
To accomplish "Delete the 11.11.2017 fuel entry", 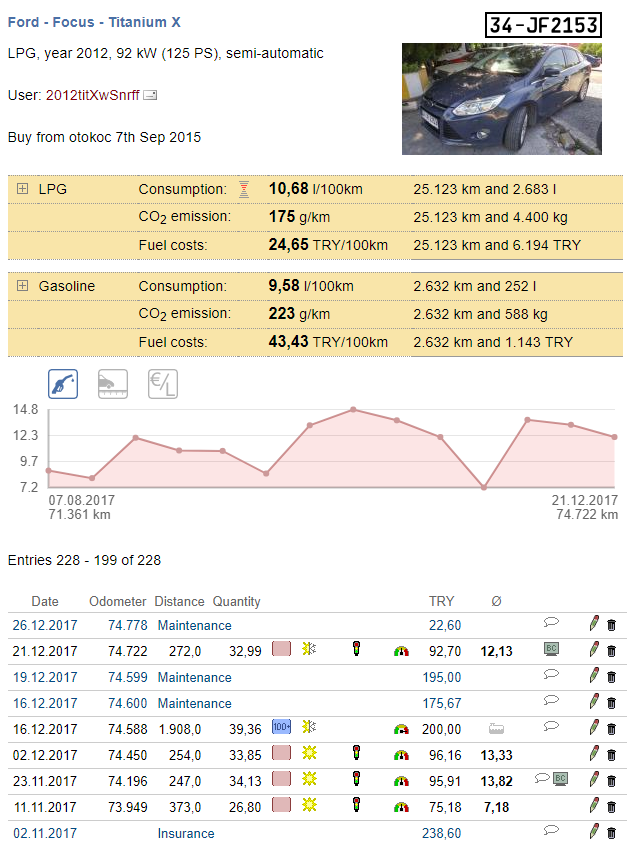I will tap(611, 807).
